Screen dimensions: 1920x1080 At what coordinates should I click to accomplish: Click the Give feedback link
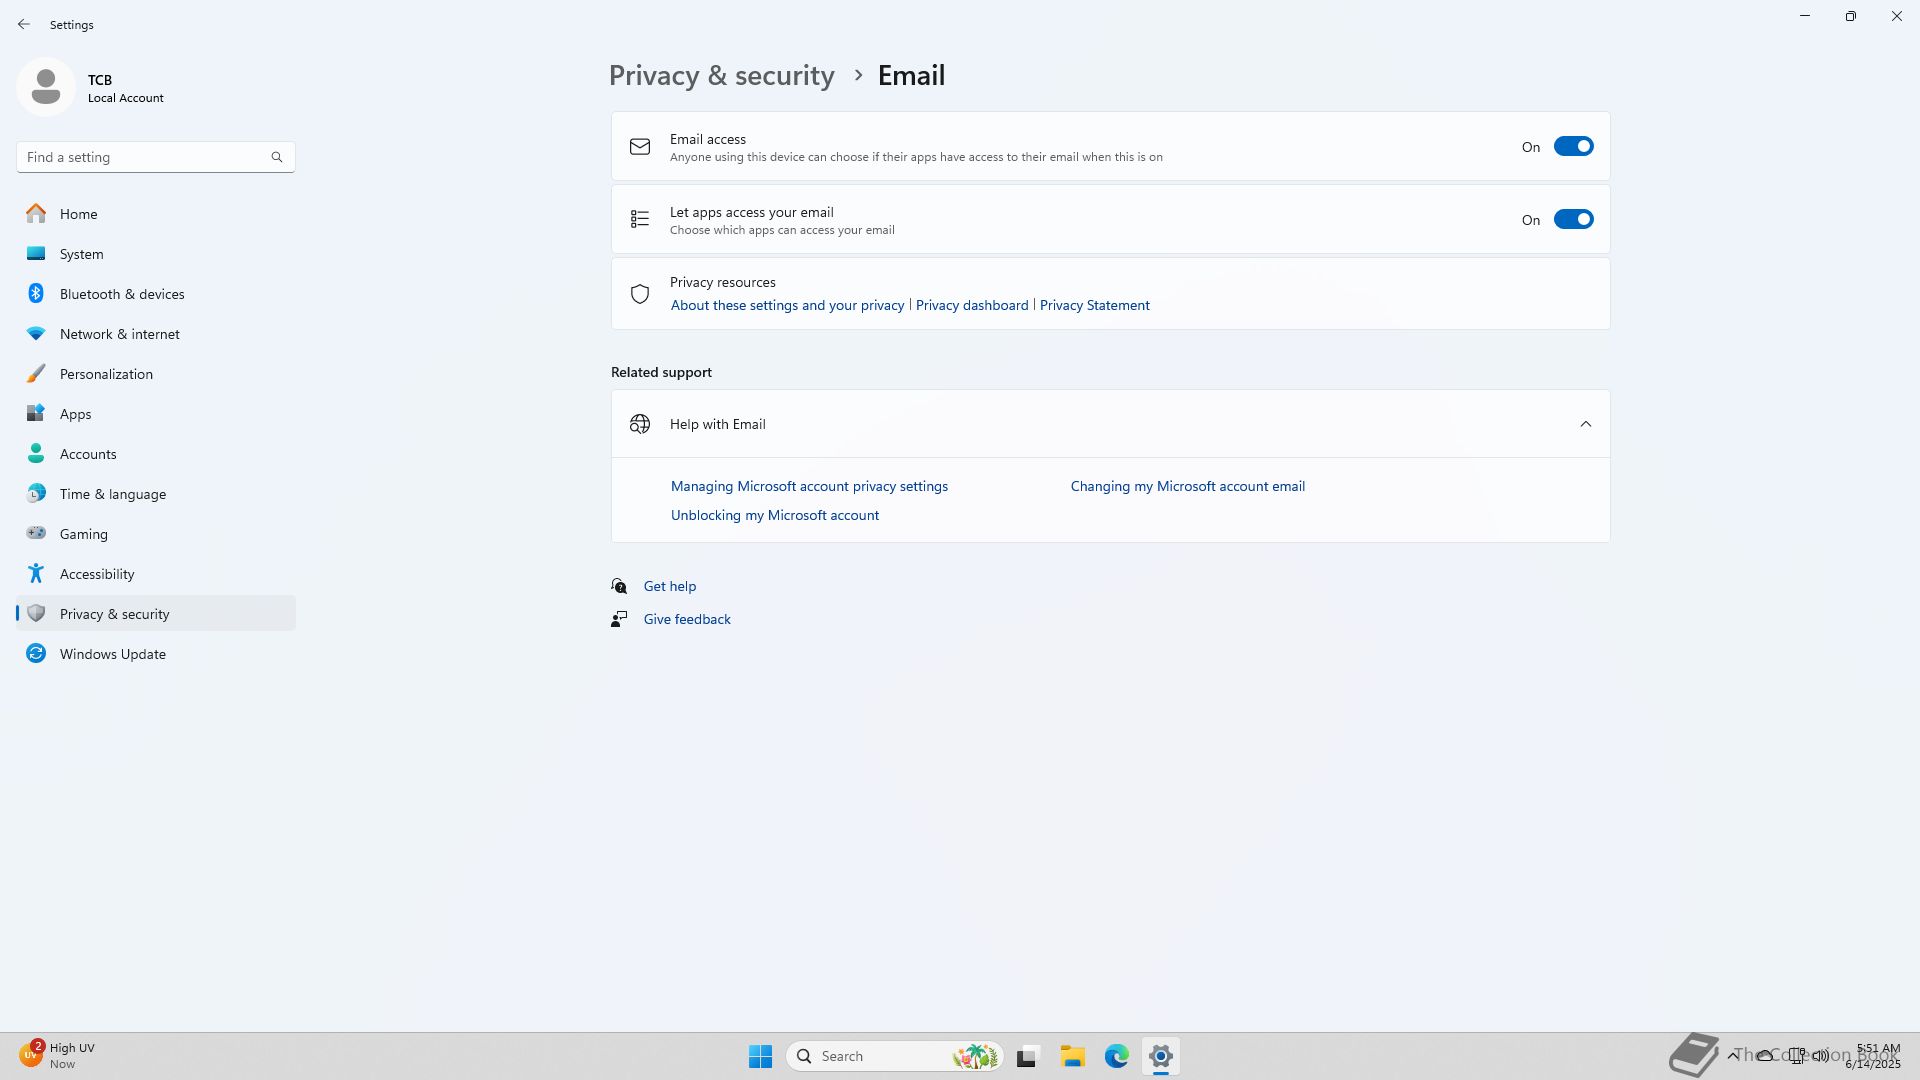click(x=686, y=619)
